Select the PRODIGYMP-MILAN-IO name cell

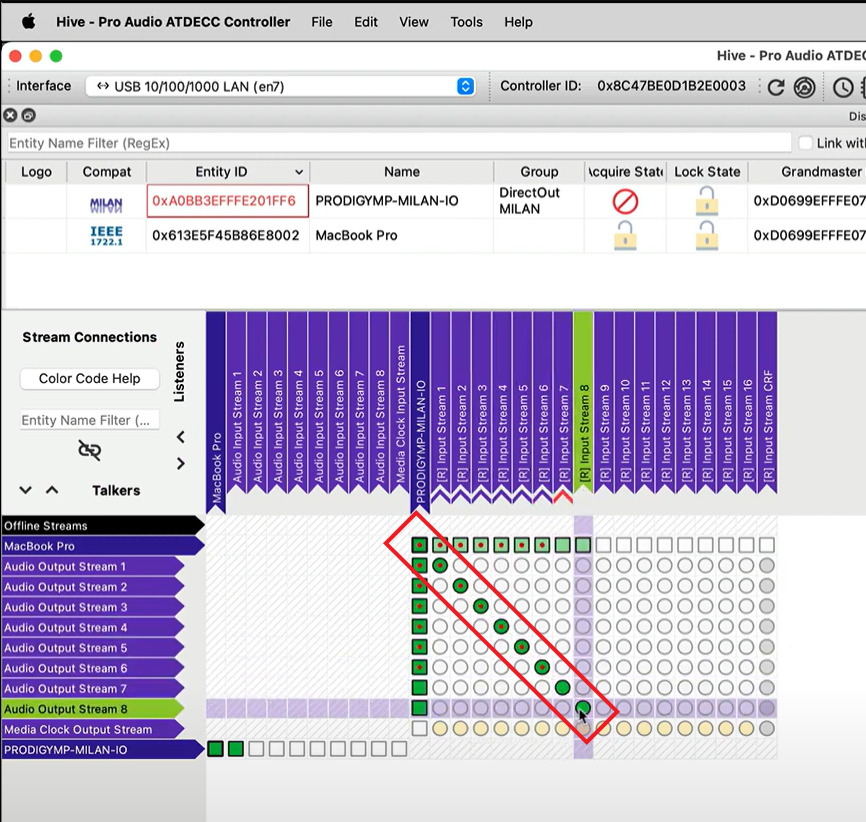pos(401,201)
